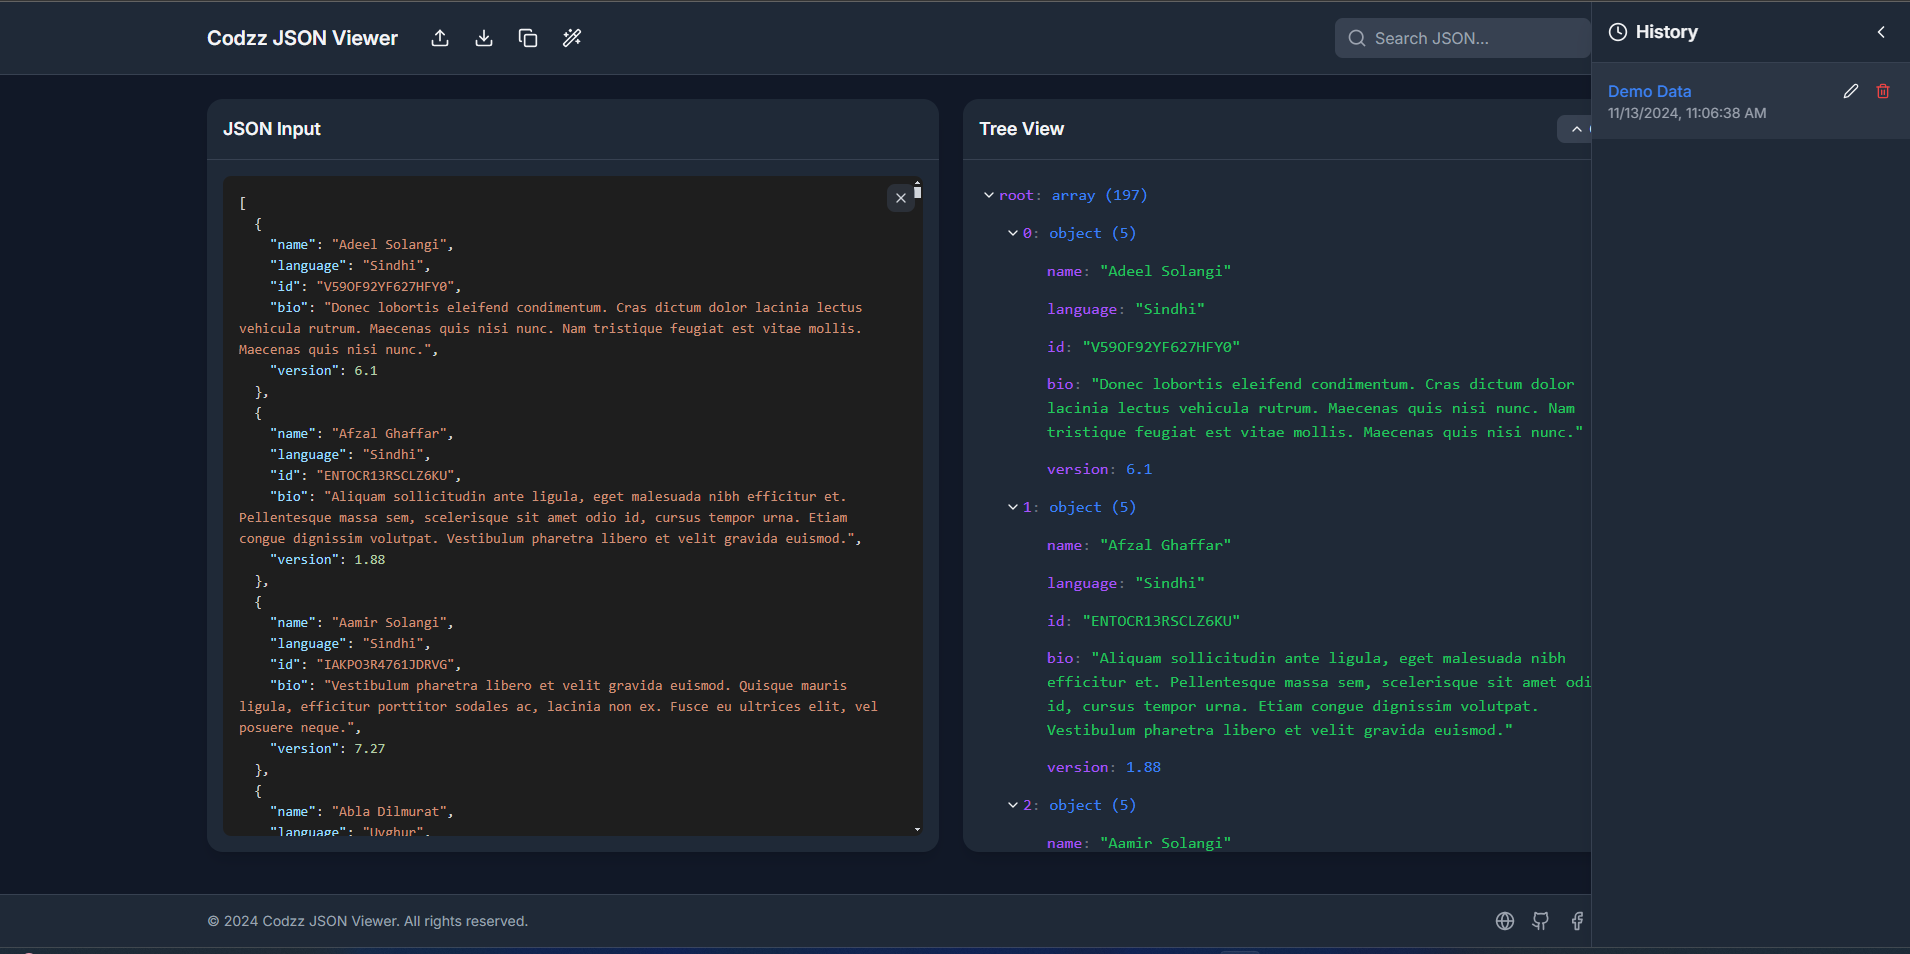Click the upload JSON file icon
This screenshot has width=1910, height=954.
click(440, 38)
